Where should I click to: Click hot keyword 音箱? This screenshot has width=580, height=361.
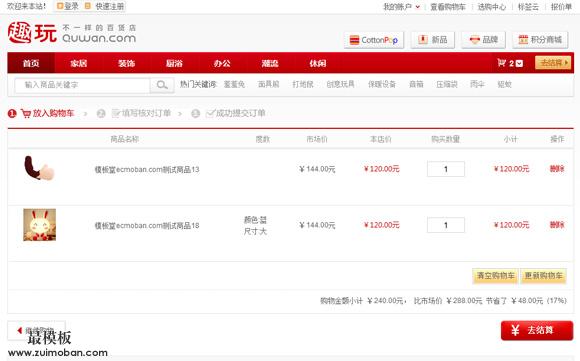(x=416, y=84)
